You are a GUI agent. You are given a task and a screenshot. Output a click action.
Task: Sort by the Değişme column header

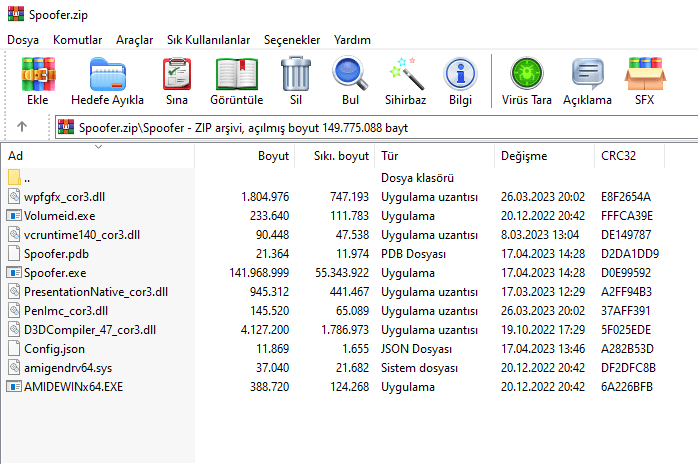[x=544, y=156]
